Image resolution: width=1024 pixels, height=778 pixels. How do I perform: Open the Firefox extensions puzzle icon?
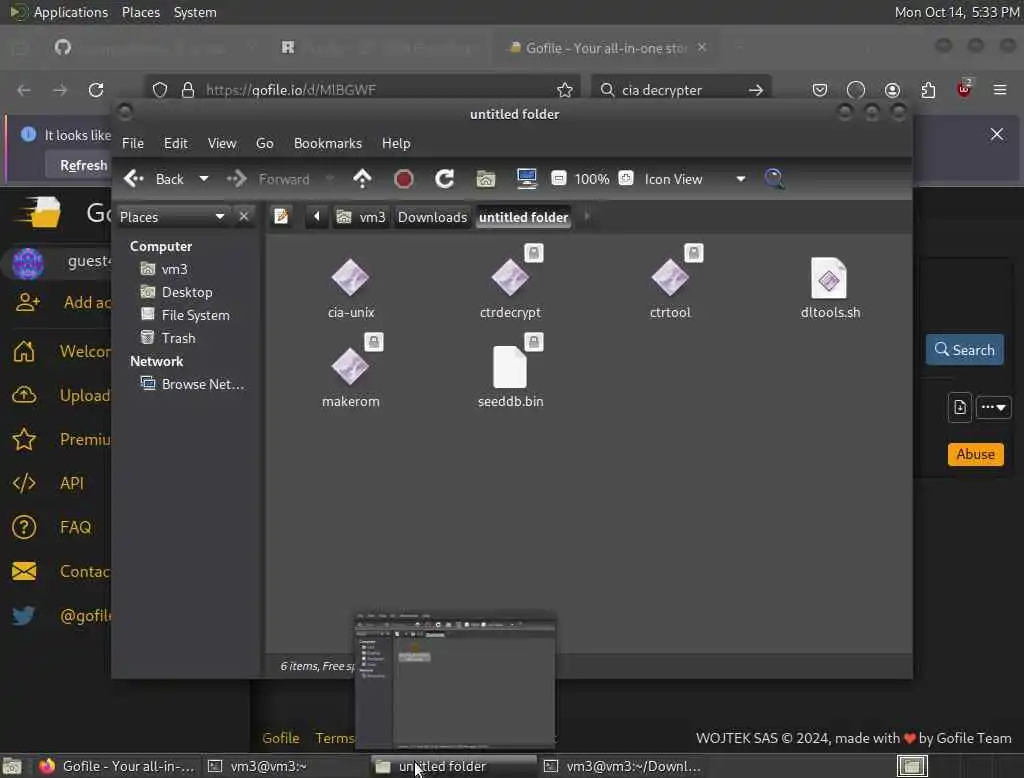point(928,90)
